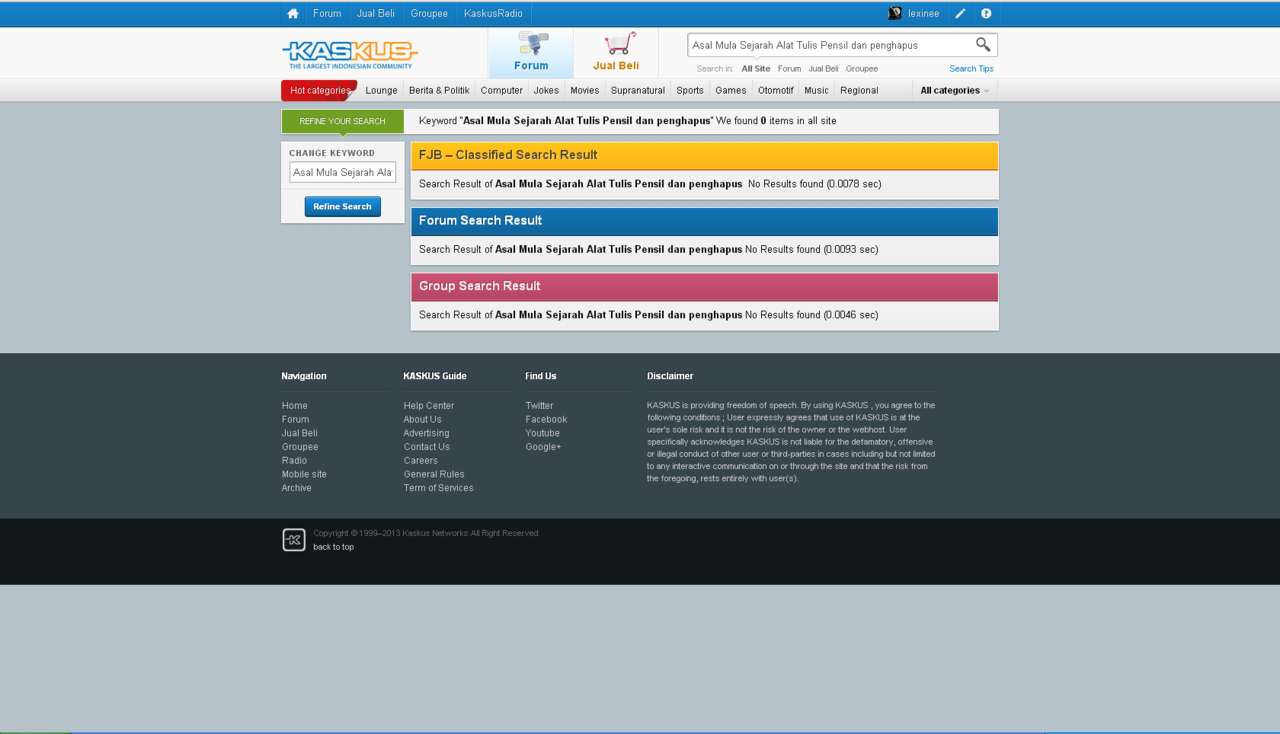The height and width of the screenshot is (734, 1280).
Task: Select the Berita & Politik category
Action: (x=439, y=90)
